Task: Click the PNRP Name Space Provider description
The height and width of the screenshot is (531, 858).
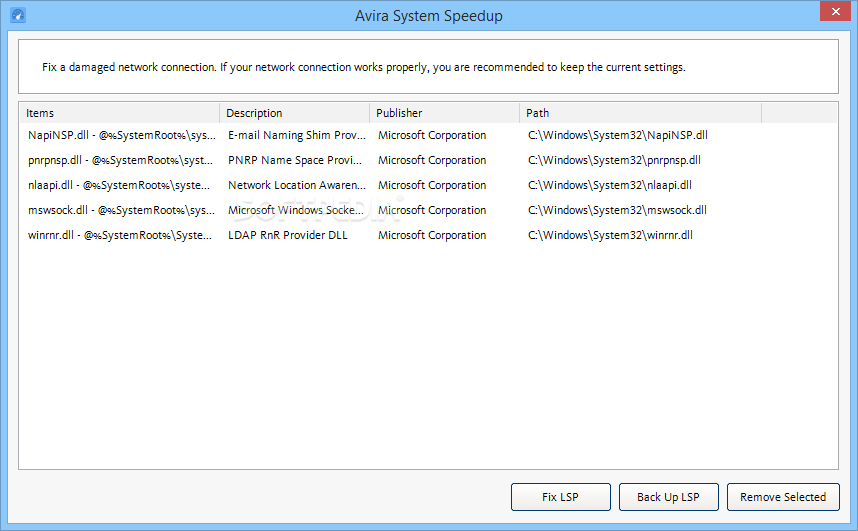Action: [x=295, y=160]
